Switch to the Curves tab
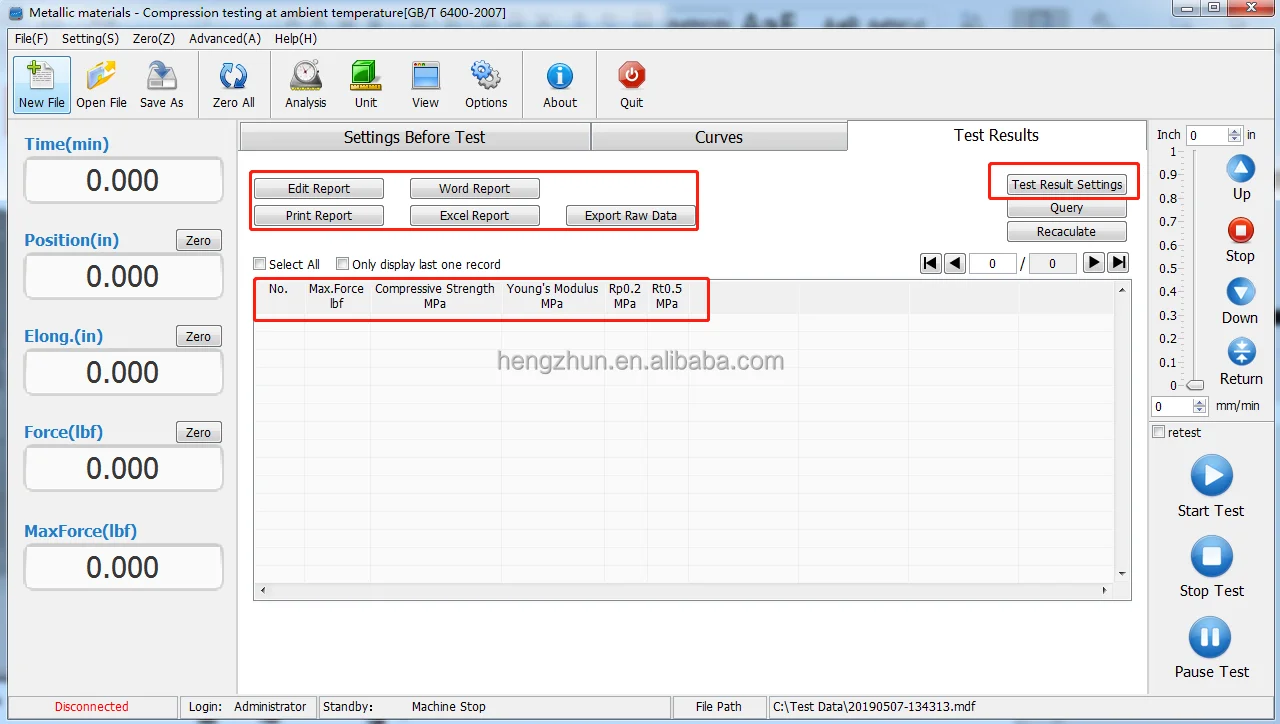This screenshot has width=1280, height=724. tap(718, 137)
